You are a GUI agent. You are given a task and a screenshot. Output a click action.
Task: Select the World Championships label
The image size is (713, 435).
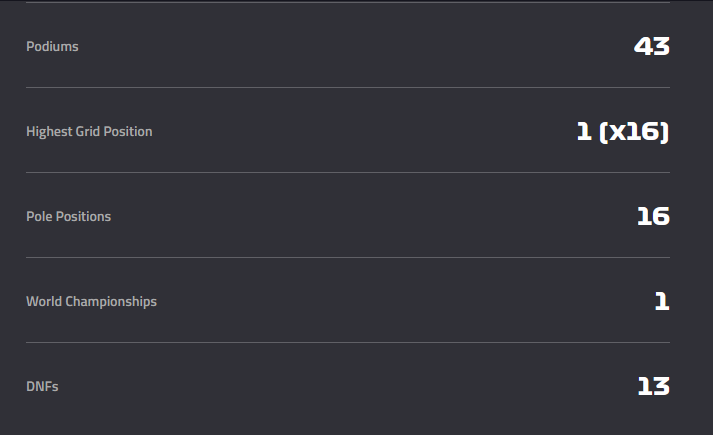pyautogui.click(x=91, y=302)
